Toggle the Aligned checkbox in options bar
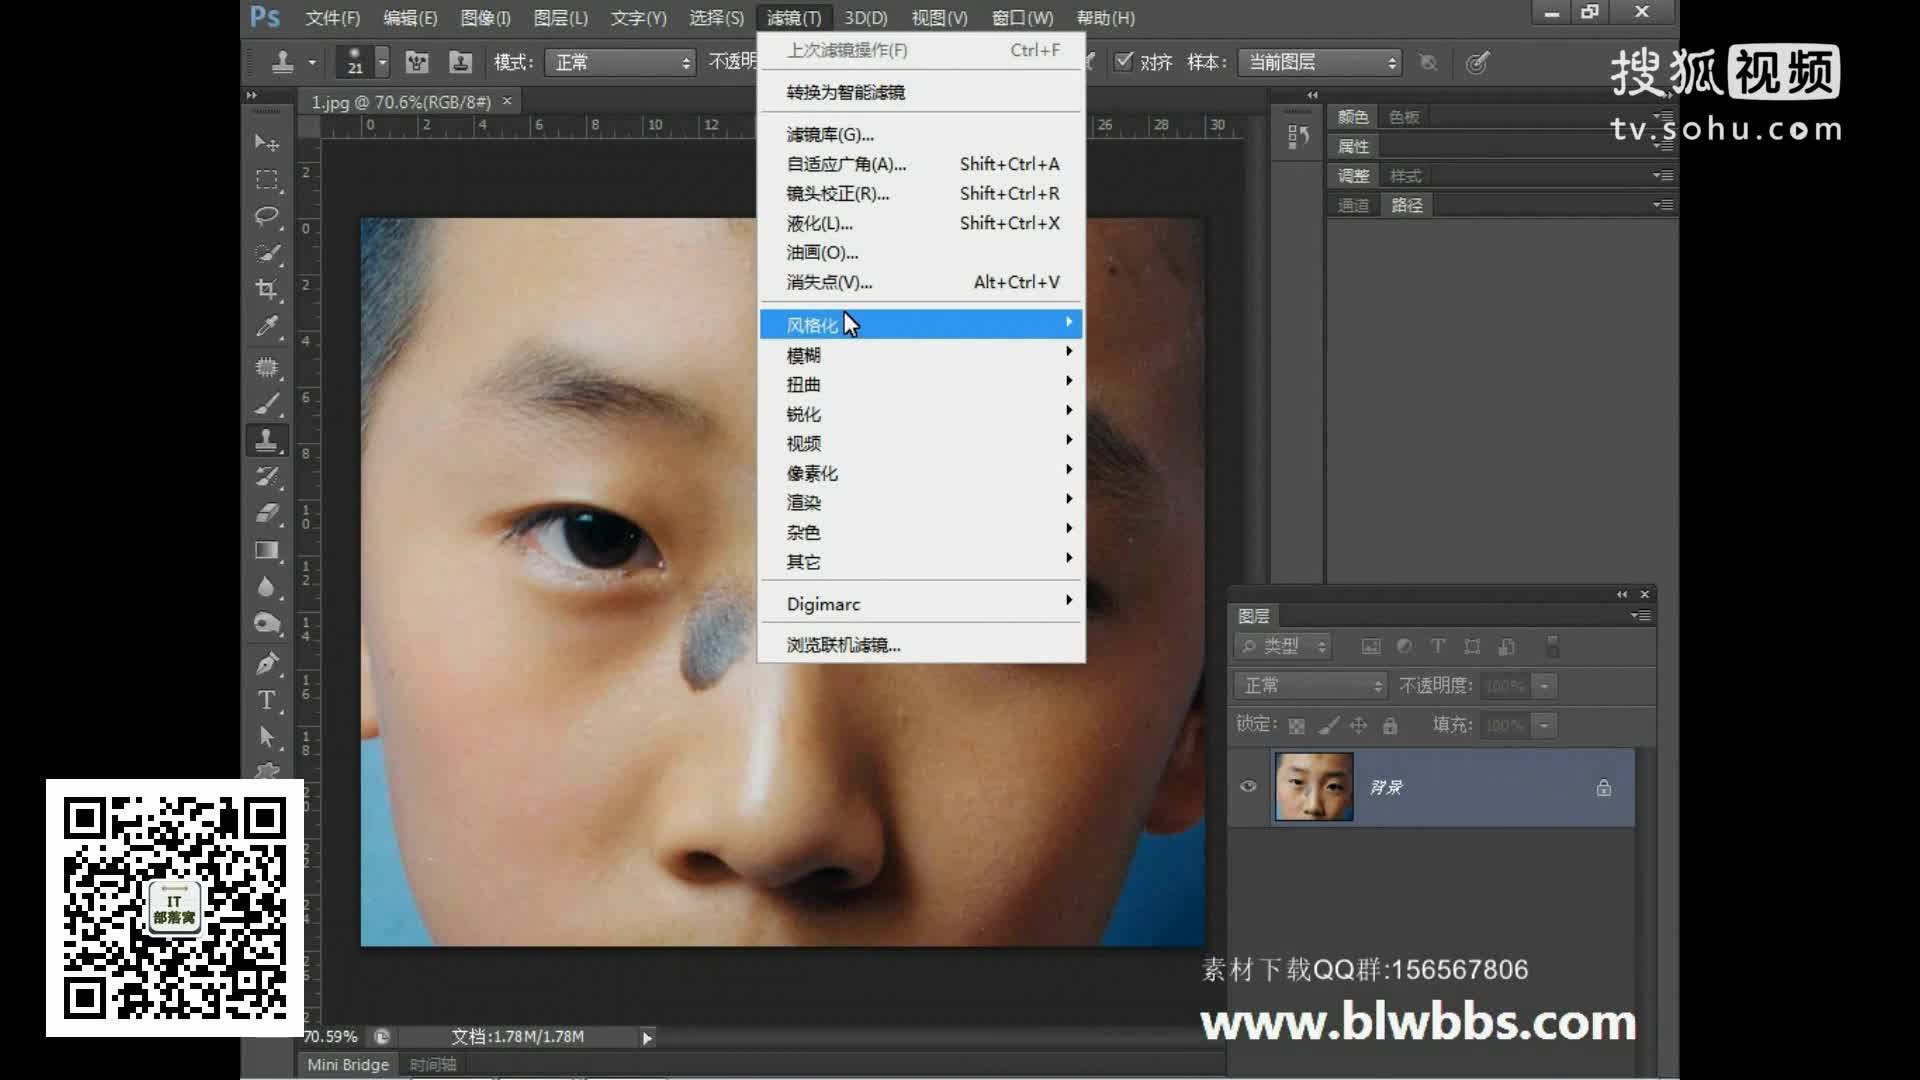 1124,62
